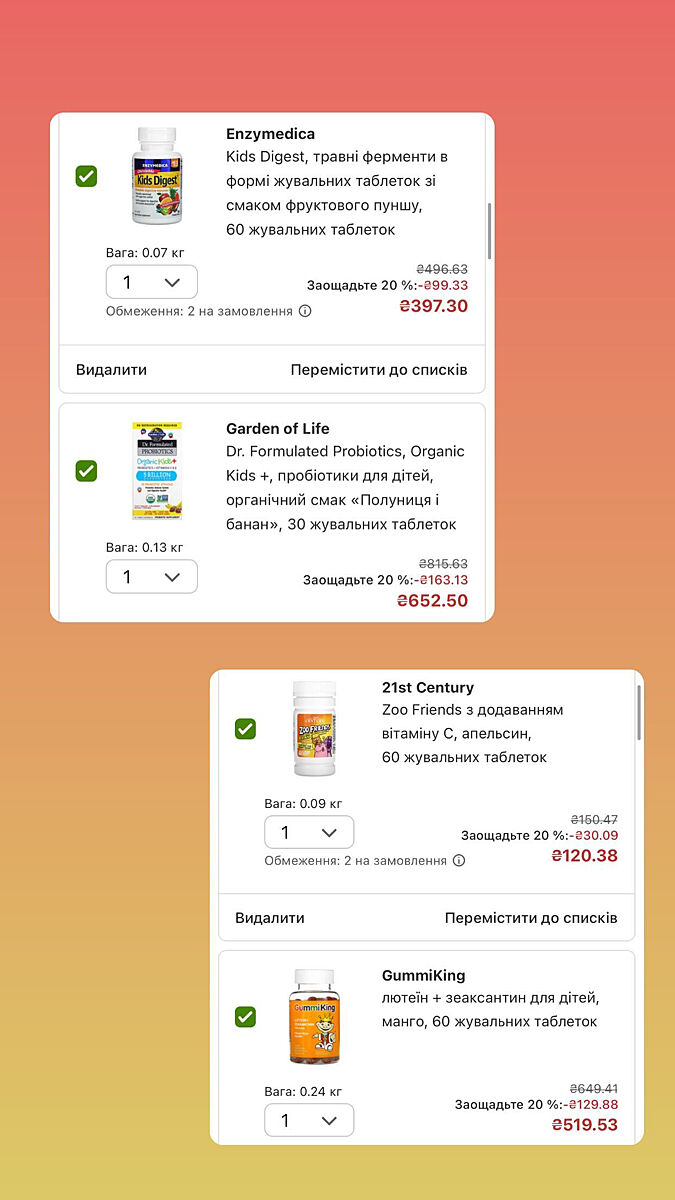
Task: Open quantity dropdown for Kids Digest
Action: (x=151, y=282)
